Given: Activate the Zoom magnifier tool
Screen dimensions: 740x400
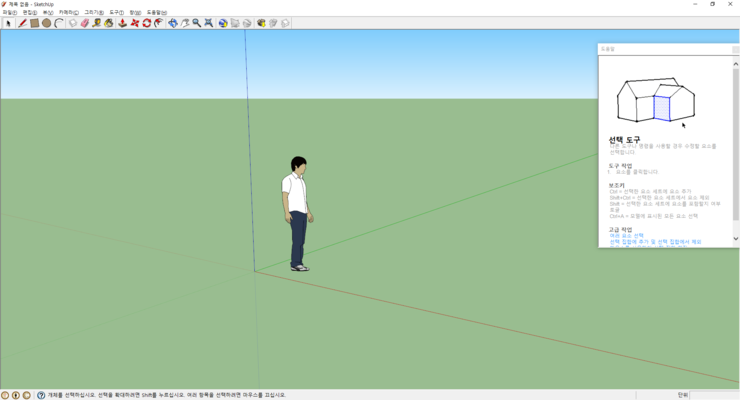Looking at the screenshot, I should pos(196,23).
